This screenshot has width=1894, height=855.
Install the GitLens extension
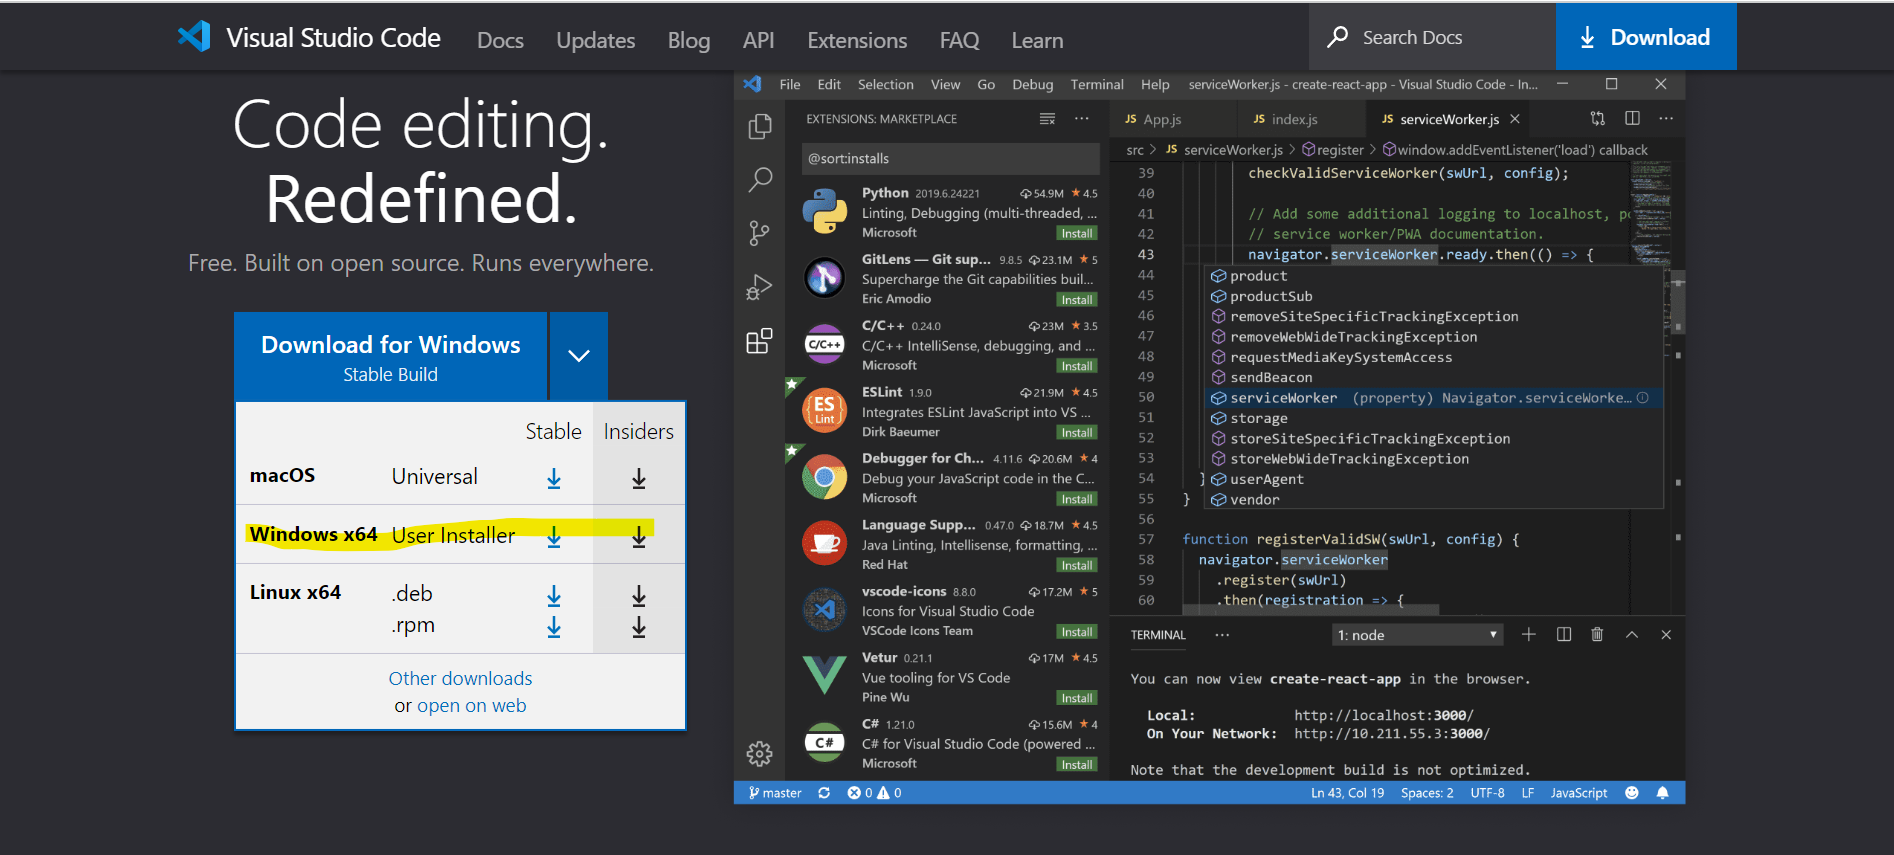pyautogui.click(x=1077, y=300)
